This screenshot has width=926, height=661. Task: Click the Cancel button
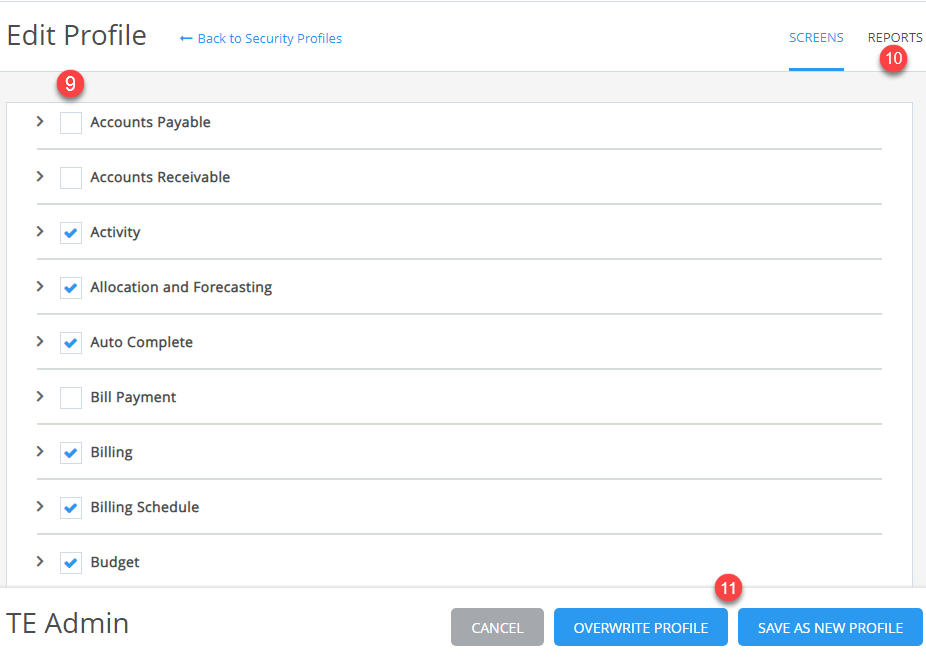click(497, 627)
